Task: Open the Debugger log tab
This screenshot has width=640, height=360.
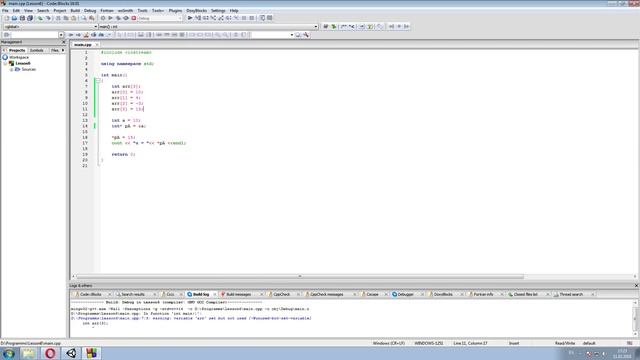Action: [405, 294]
